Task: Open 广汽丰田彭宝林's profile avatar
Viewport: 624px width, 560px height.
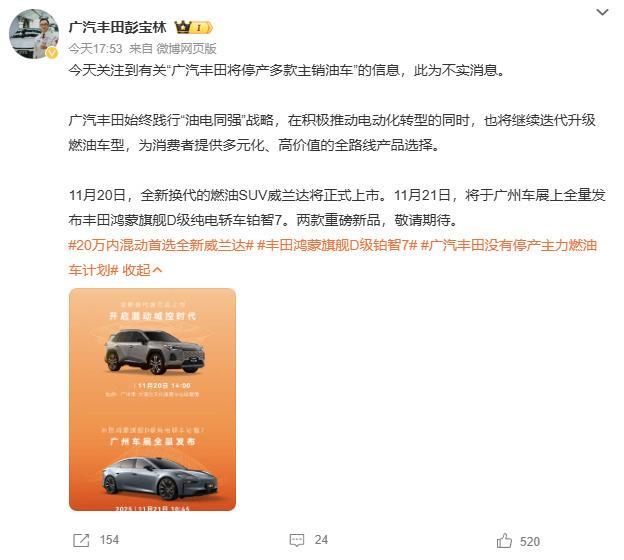Action: (x=34, y=34)
